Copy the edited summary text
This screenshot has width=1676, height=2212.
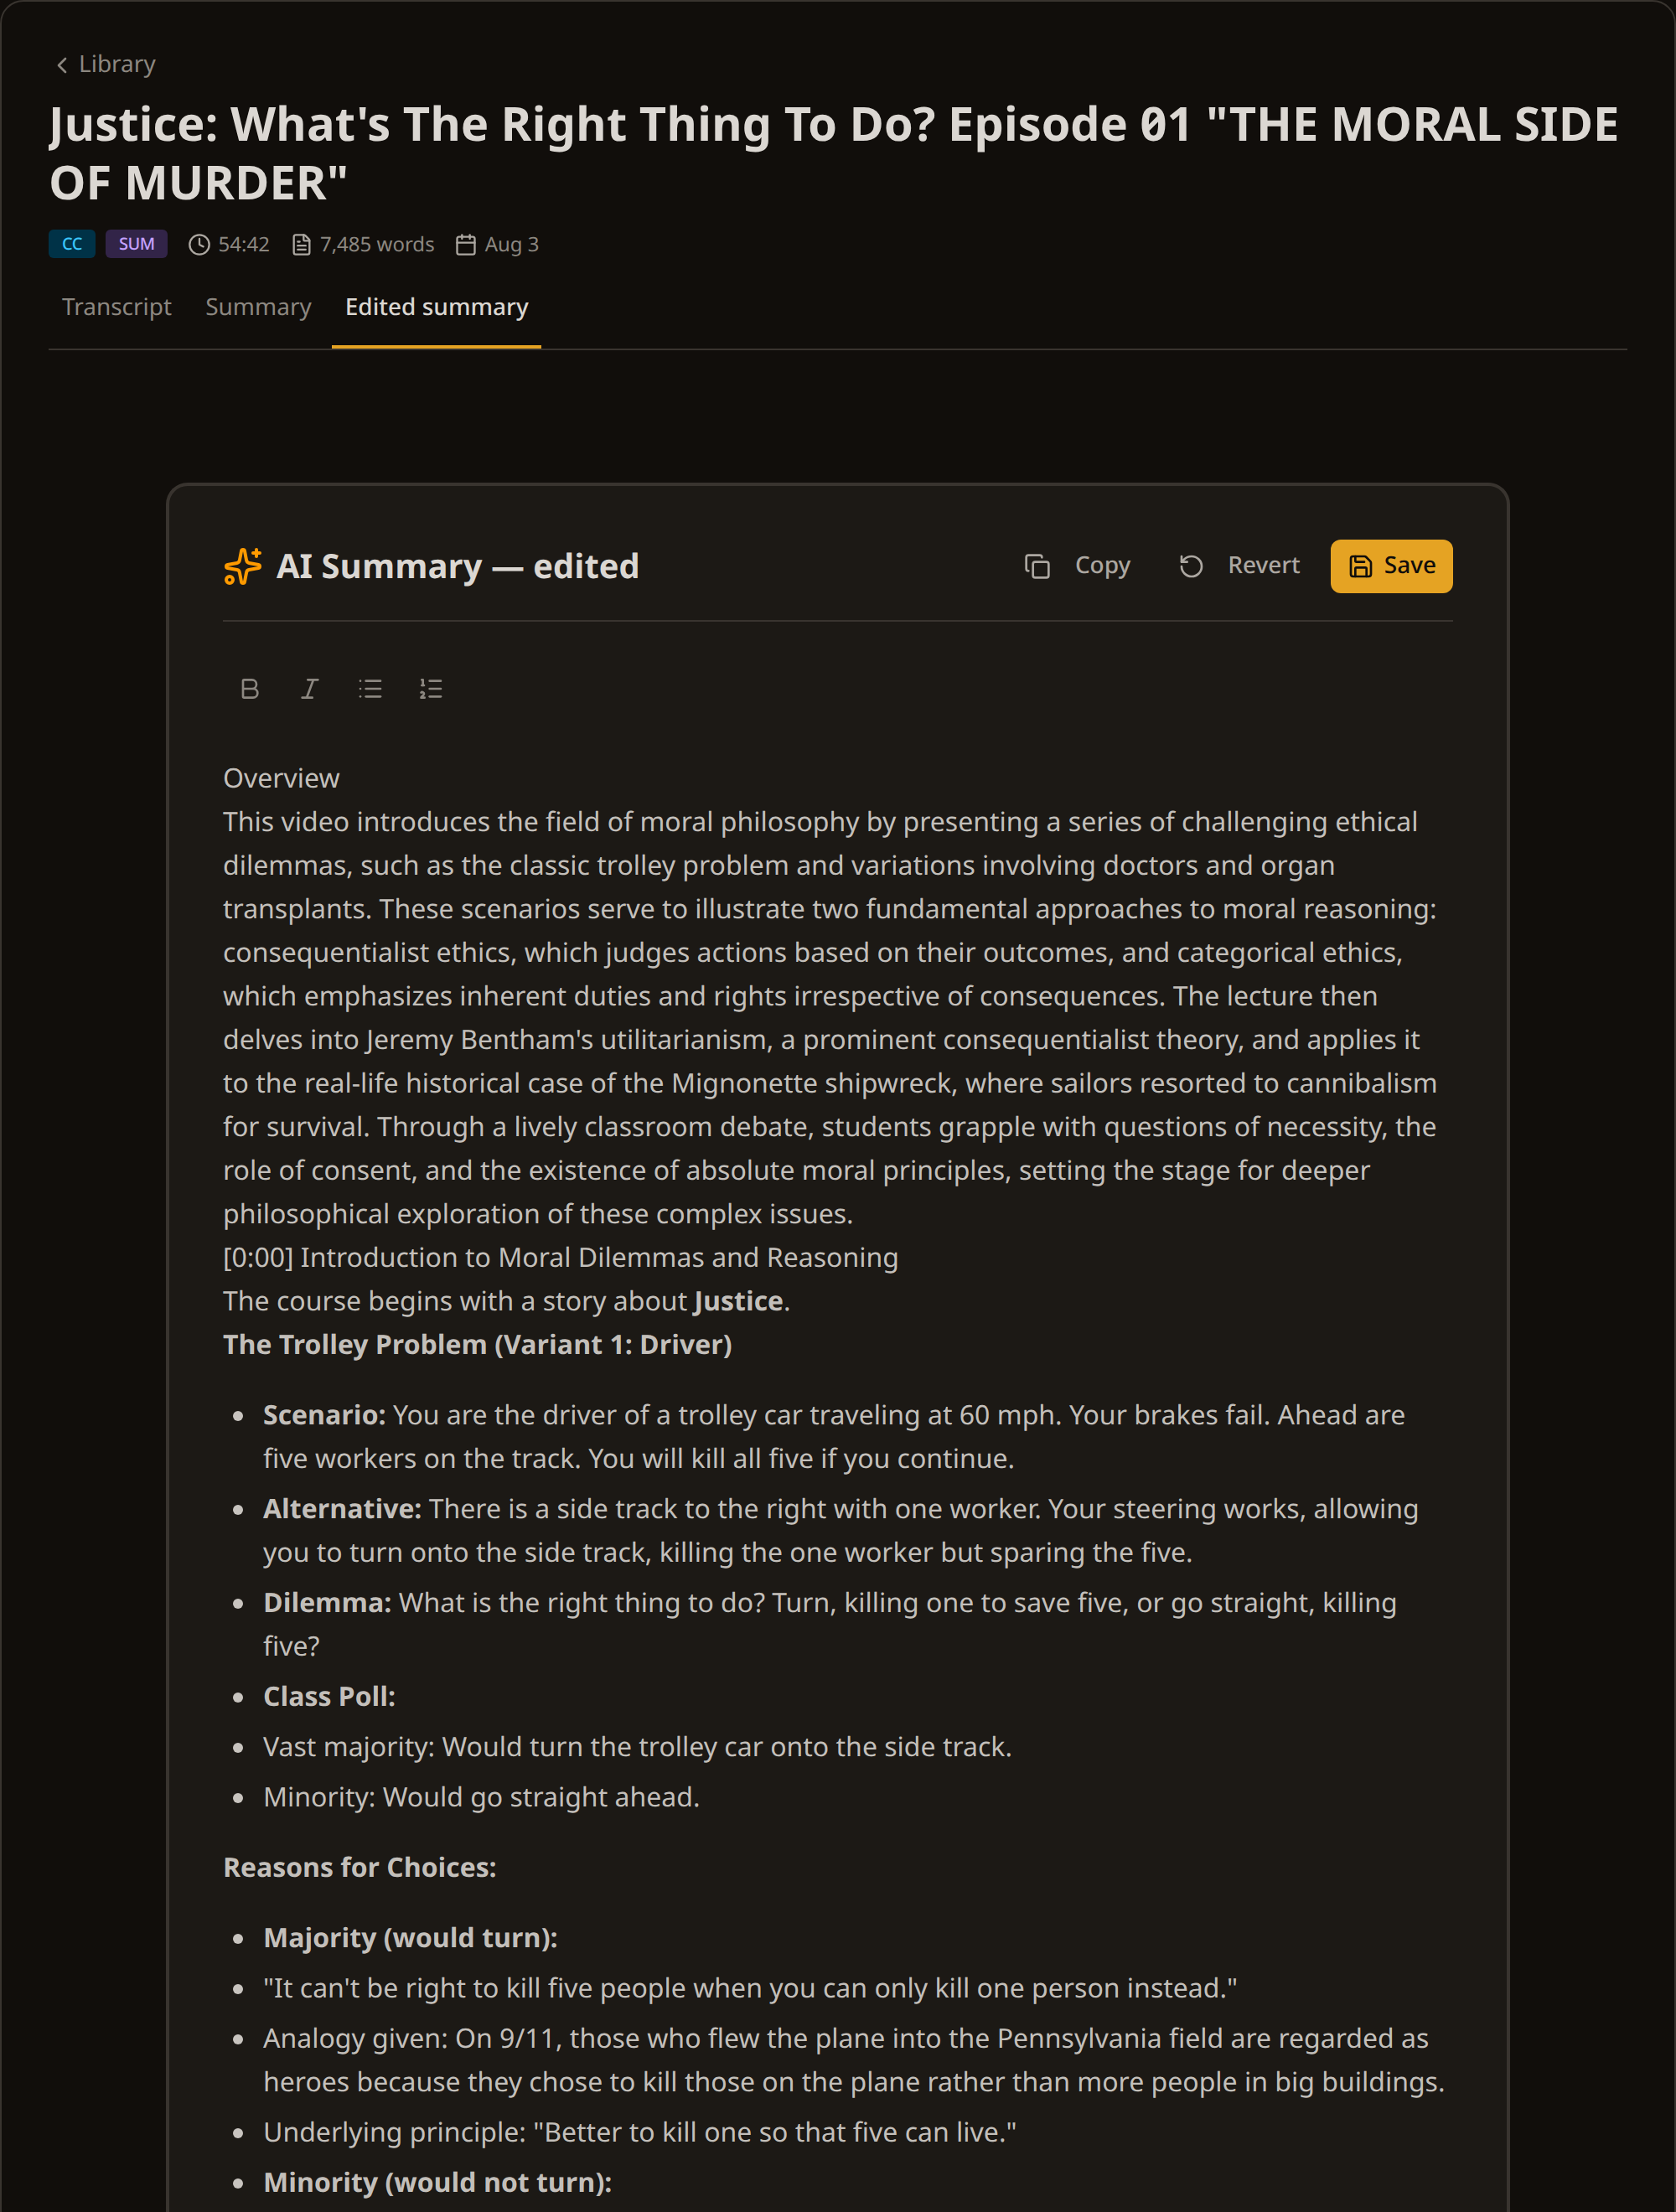point(1078,566)
